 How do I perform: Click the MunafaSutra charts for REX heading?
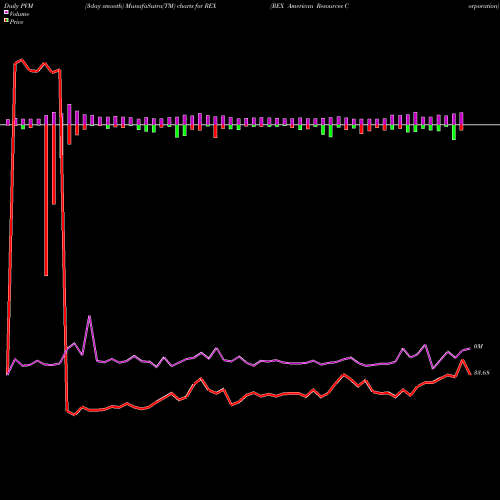[x=151, y=6]
